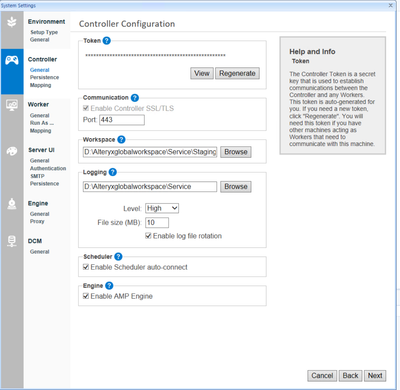Open Server UI SMTP page

[x=37, y=176]
